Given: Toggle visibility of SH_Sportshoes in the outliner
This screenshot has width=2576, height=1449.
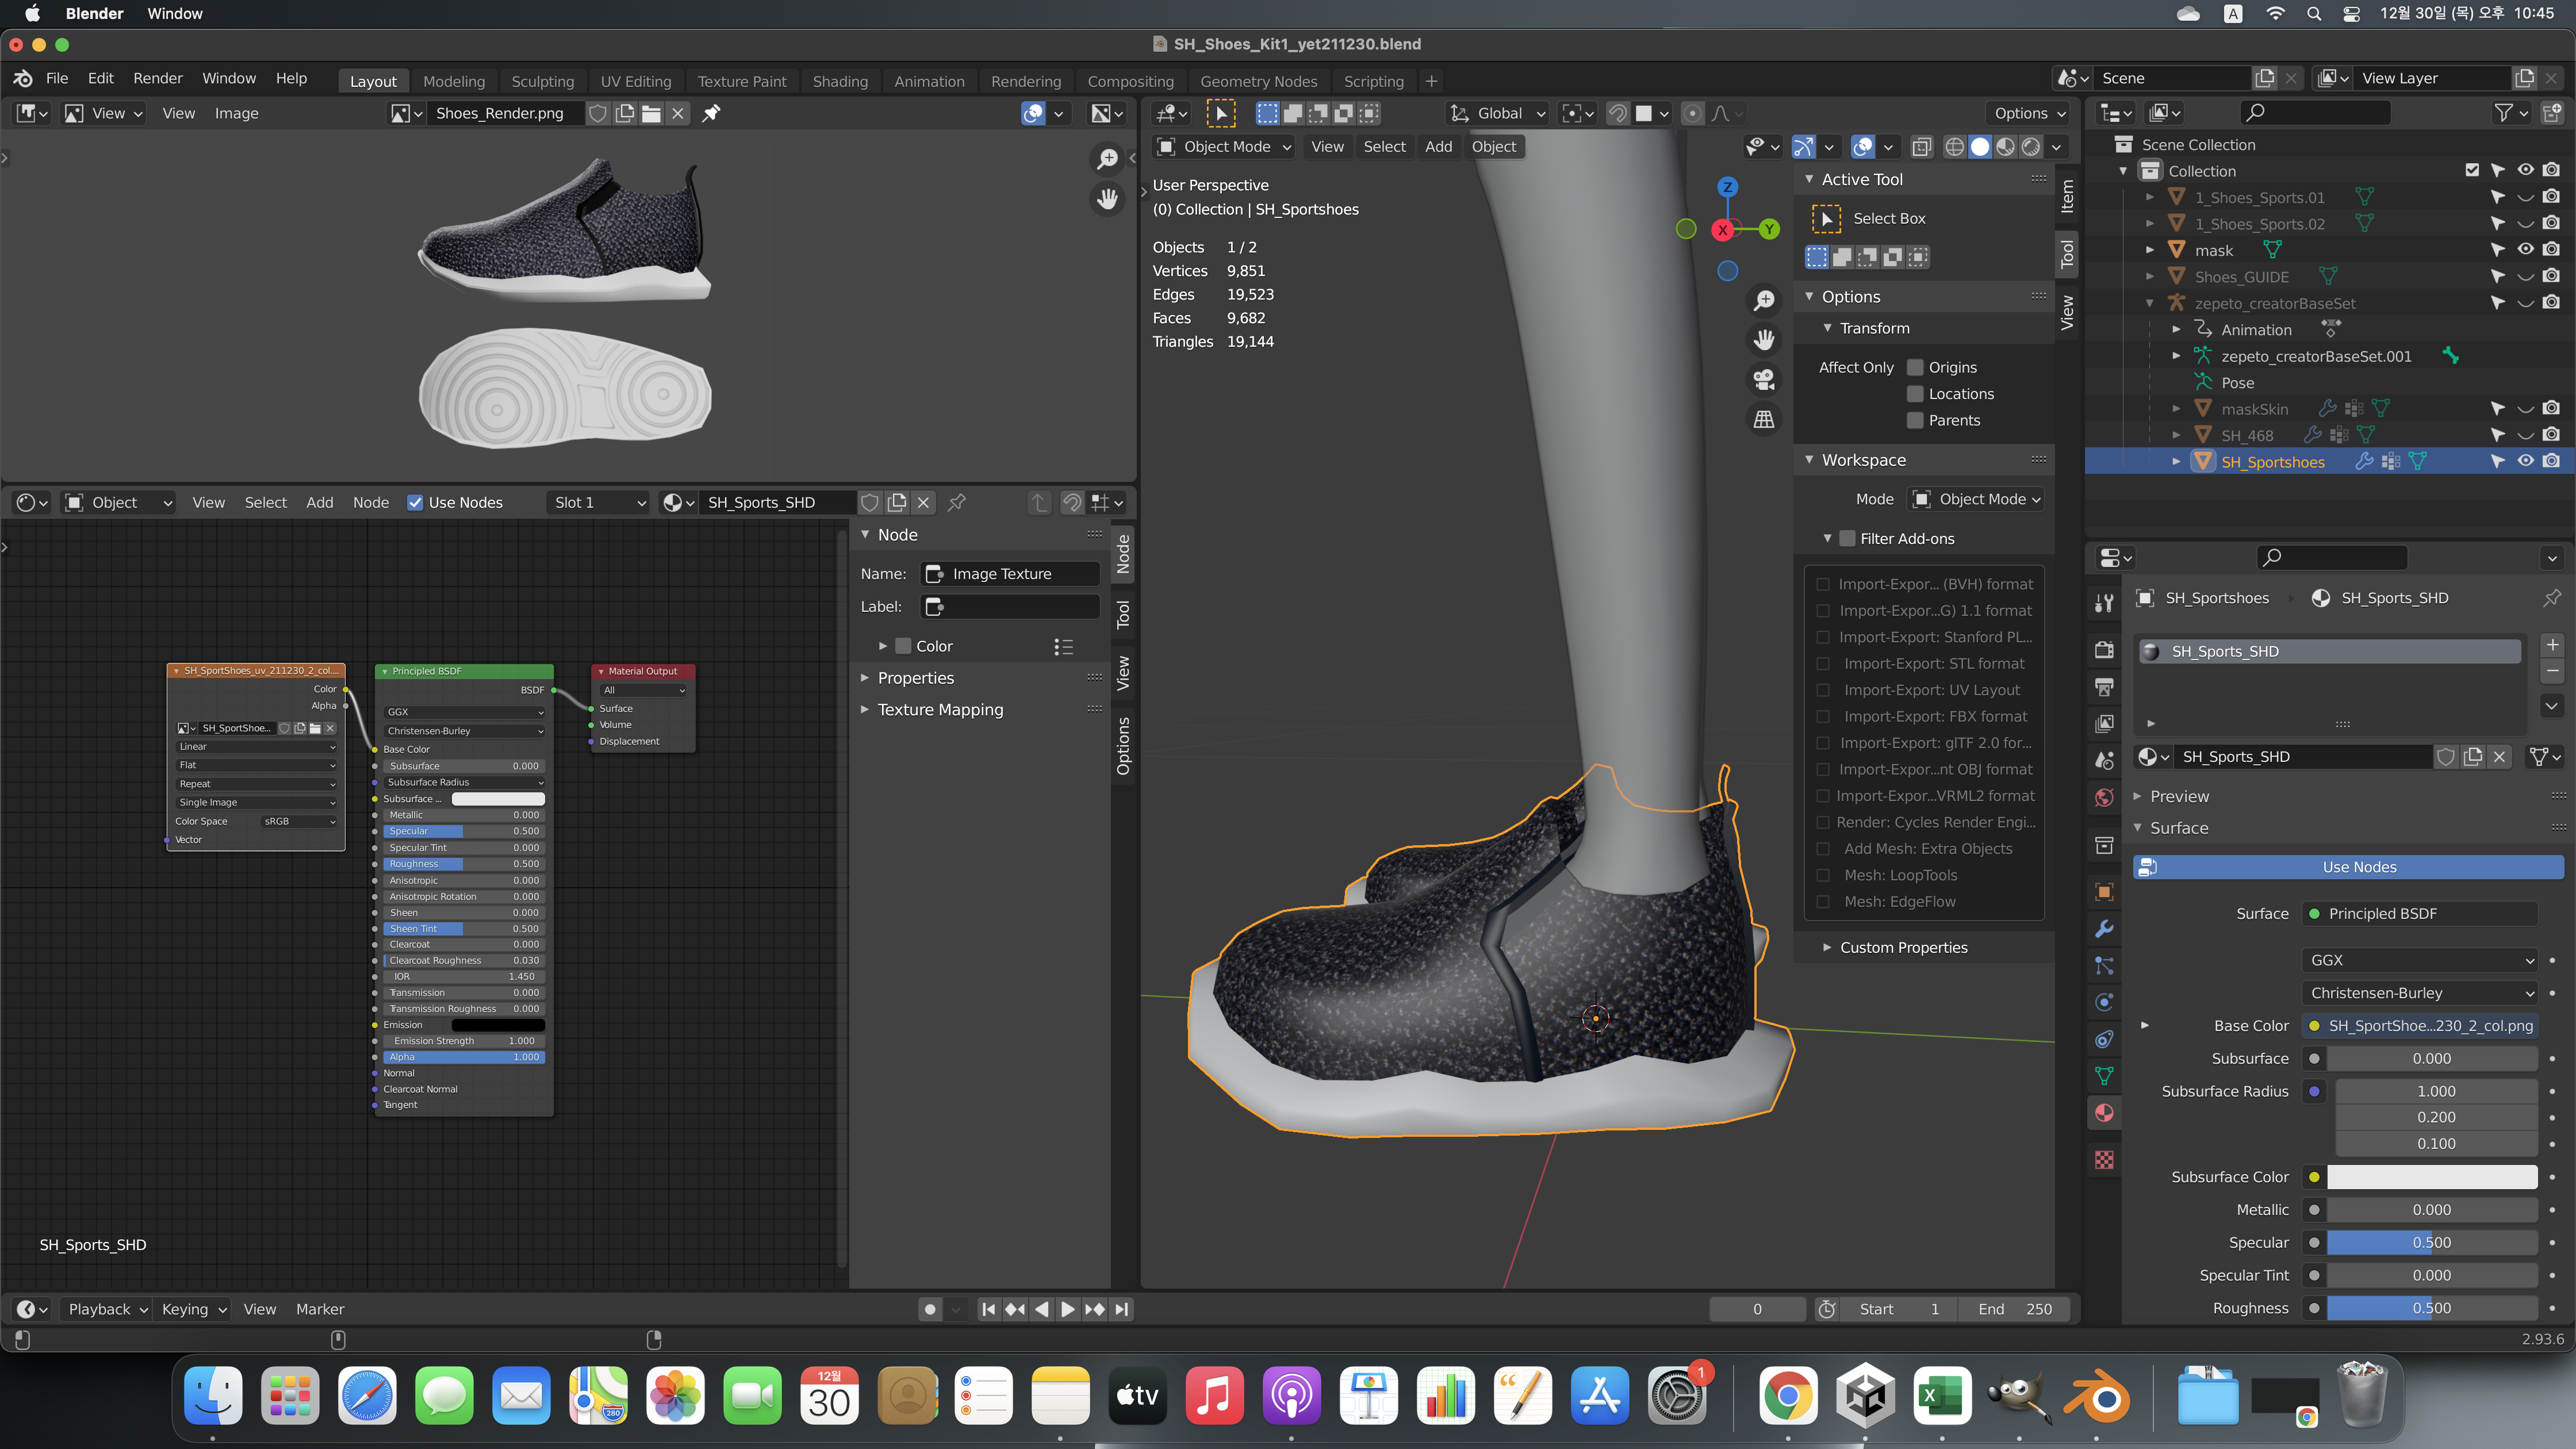Looking at the screenshot, I should [2525, 461].
